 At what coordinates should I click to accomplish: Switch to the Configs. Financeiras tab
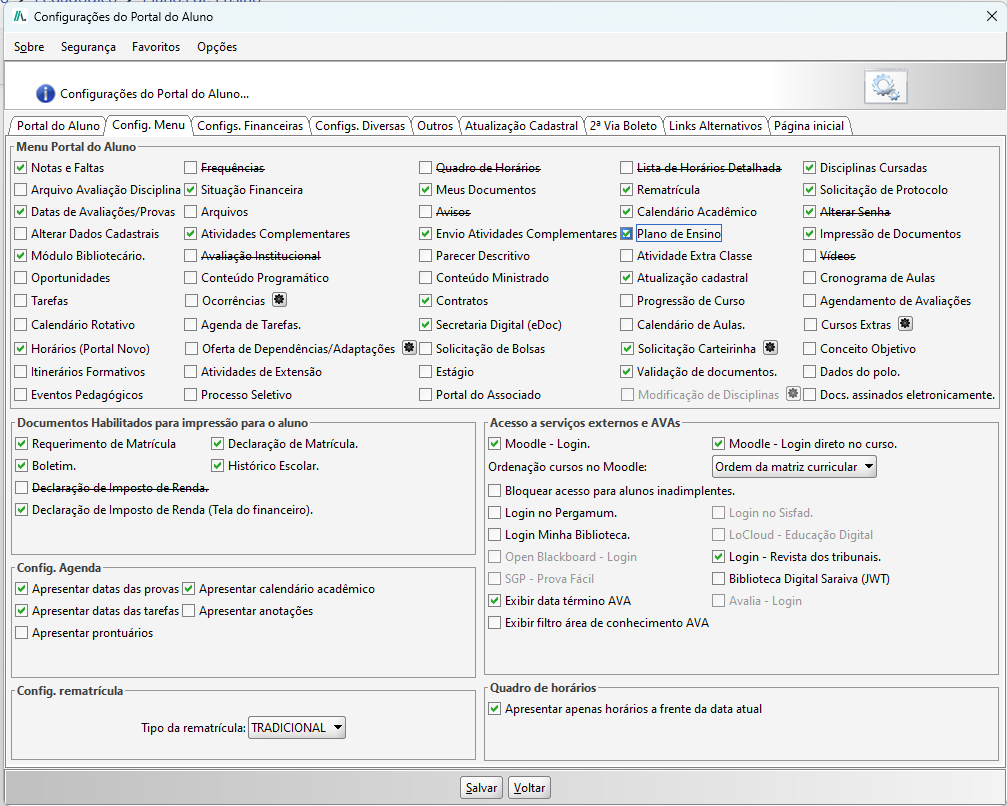[x=250, y=126]
